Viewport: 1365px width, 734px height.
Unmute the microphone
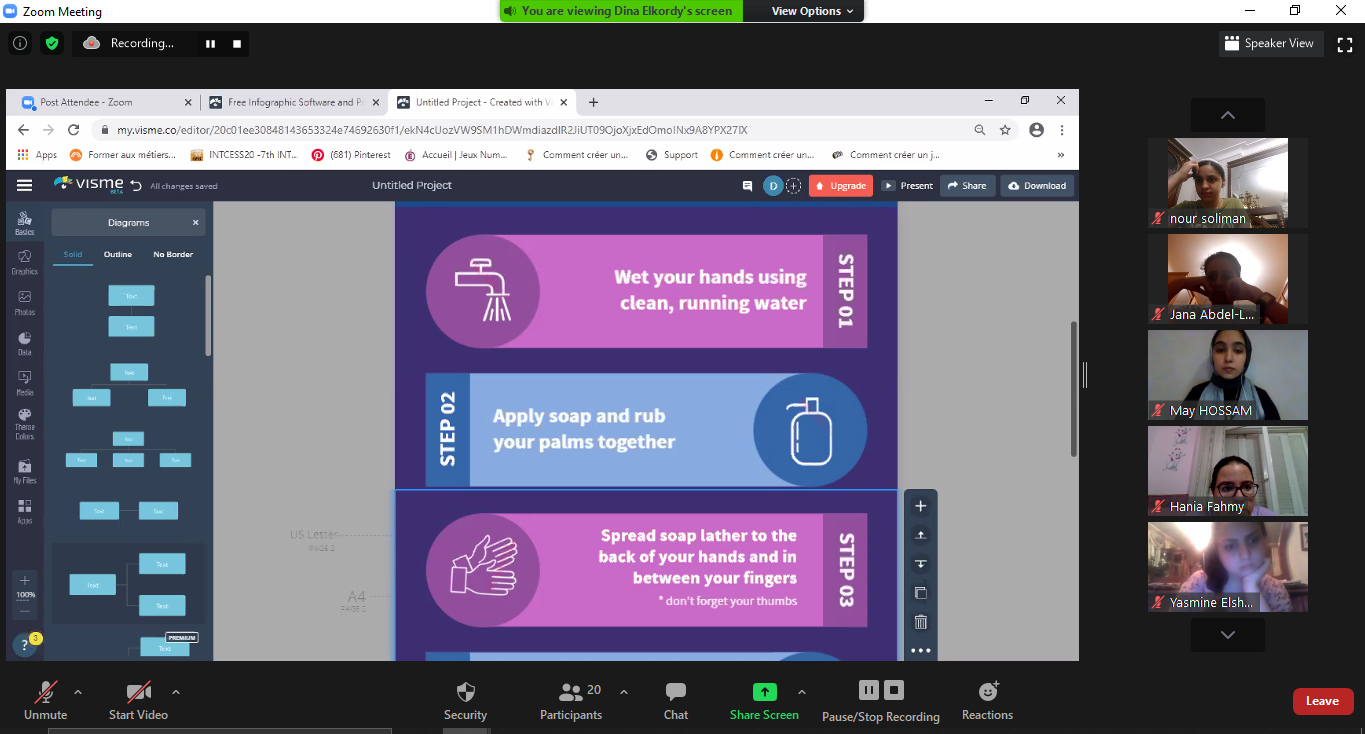(x=45, y=692)
